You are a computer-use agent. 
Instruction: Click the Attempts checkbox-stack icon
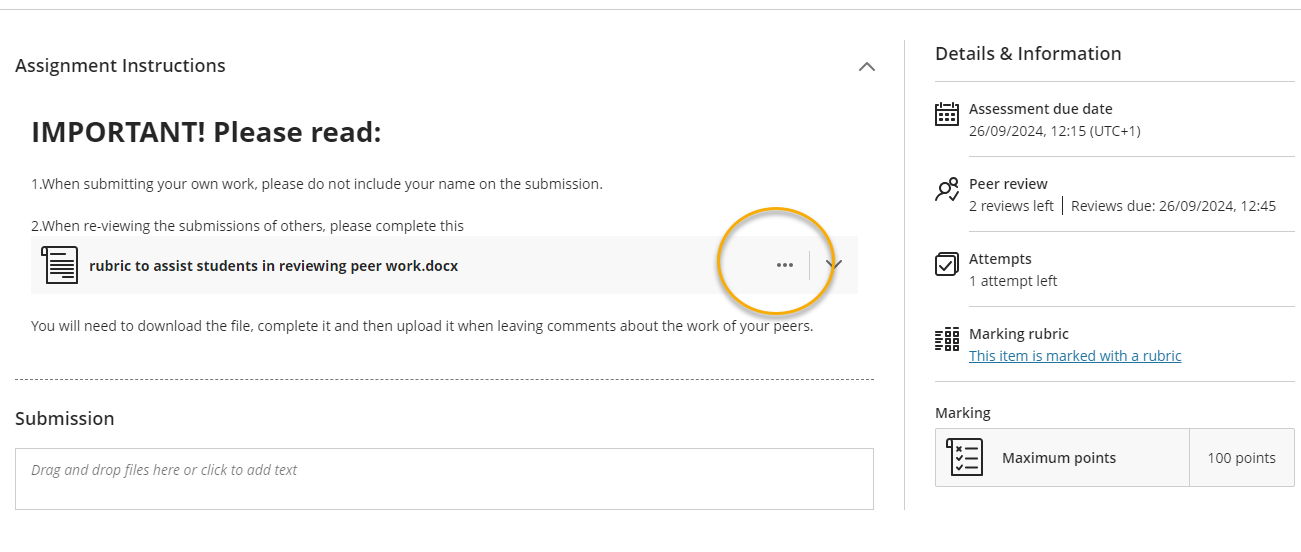[946, 264]
